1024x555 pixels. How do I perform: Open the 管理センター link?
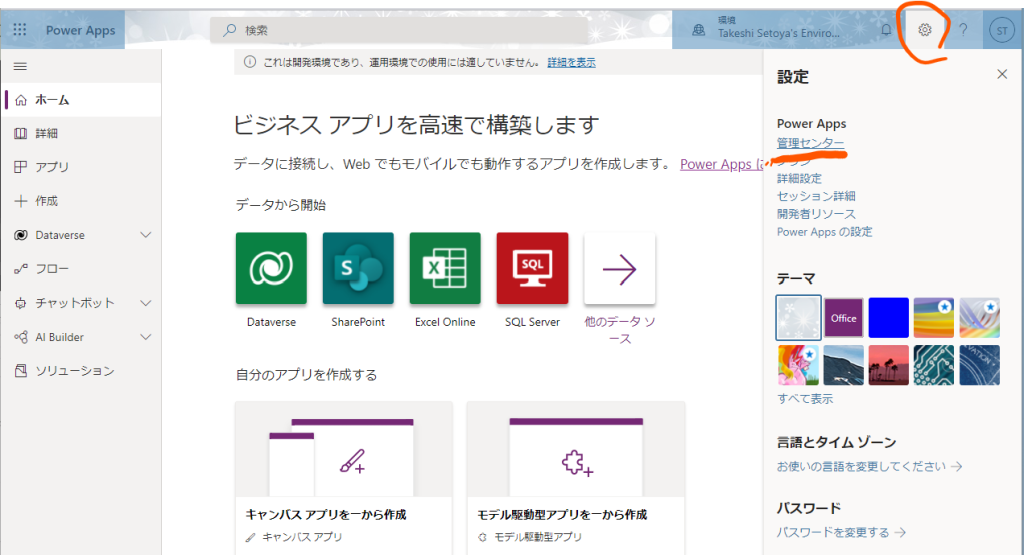[x=810, y=142]
